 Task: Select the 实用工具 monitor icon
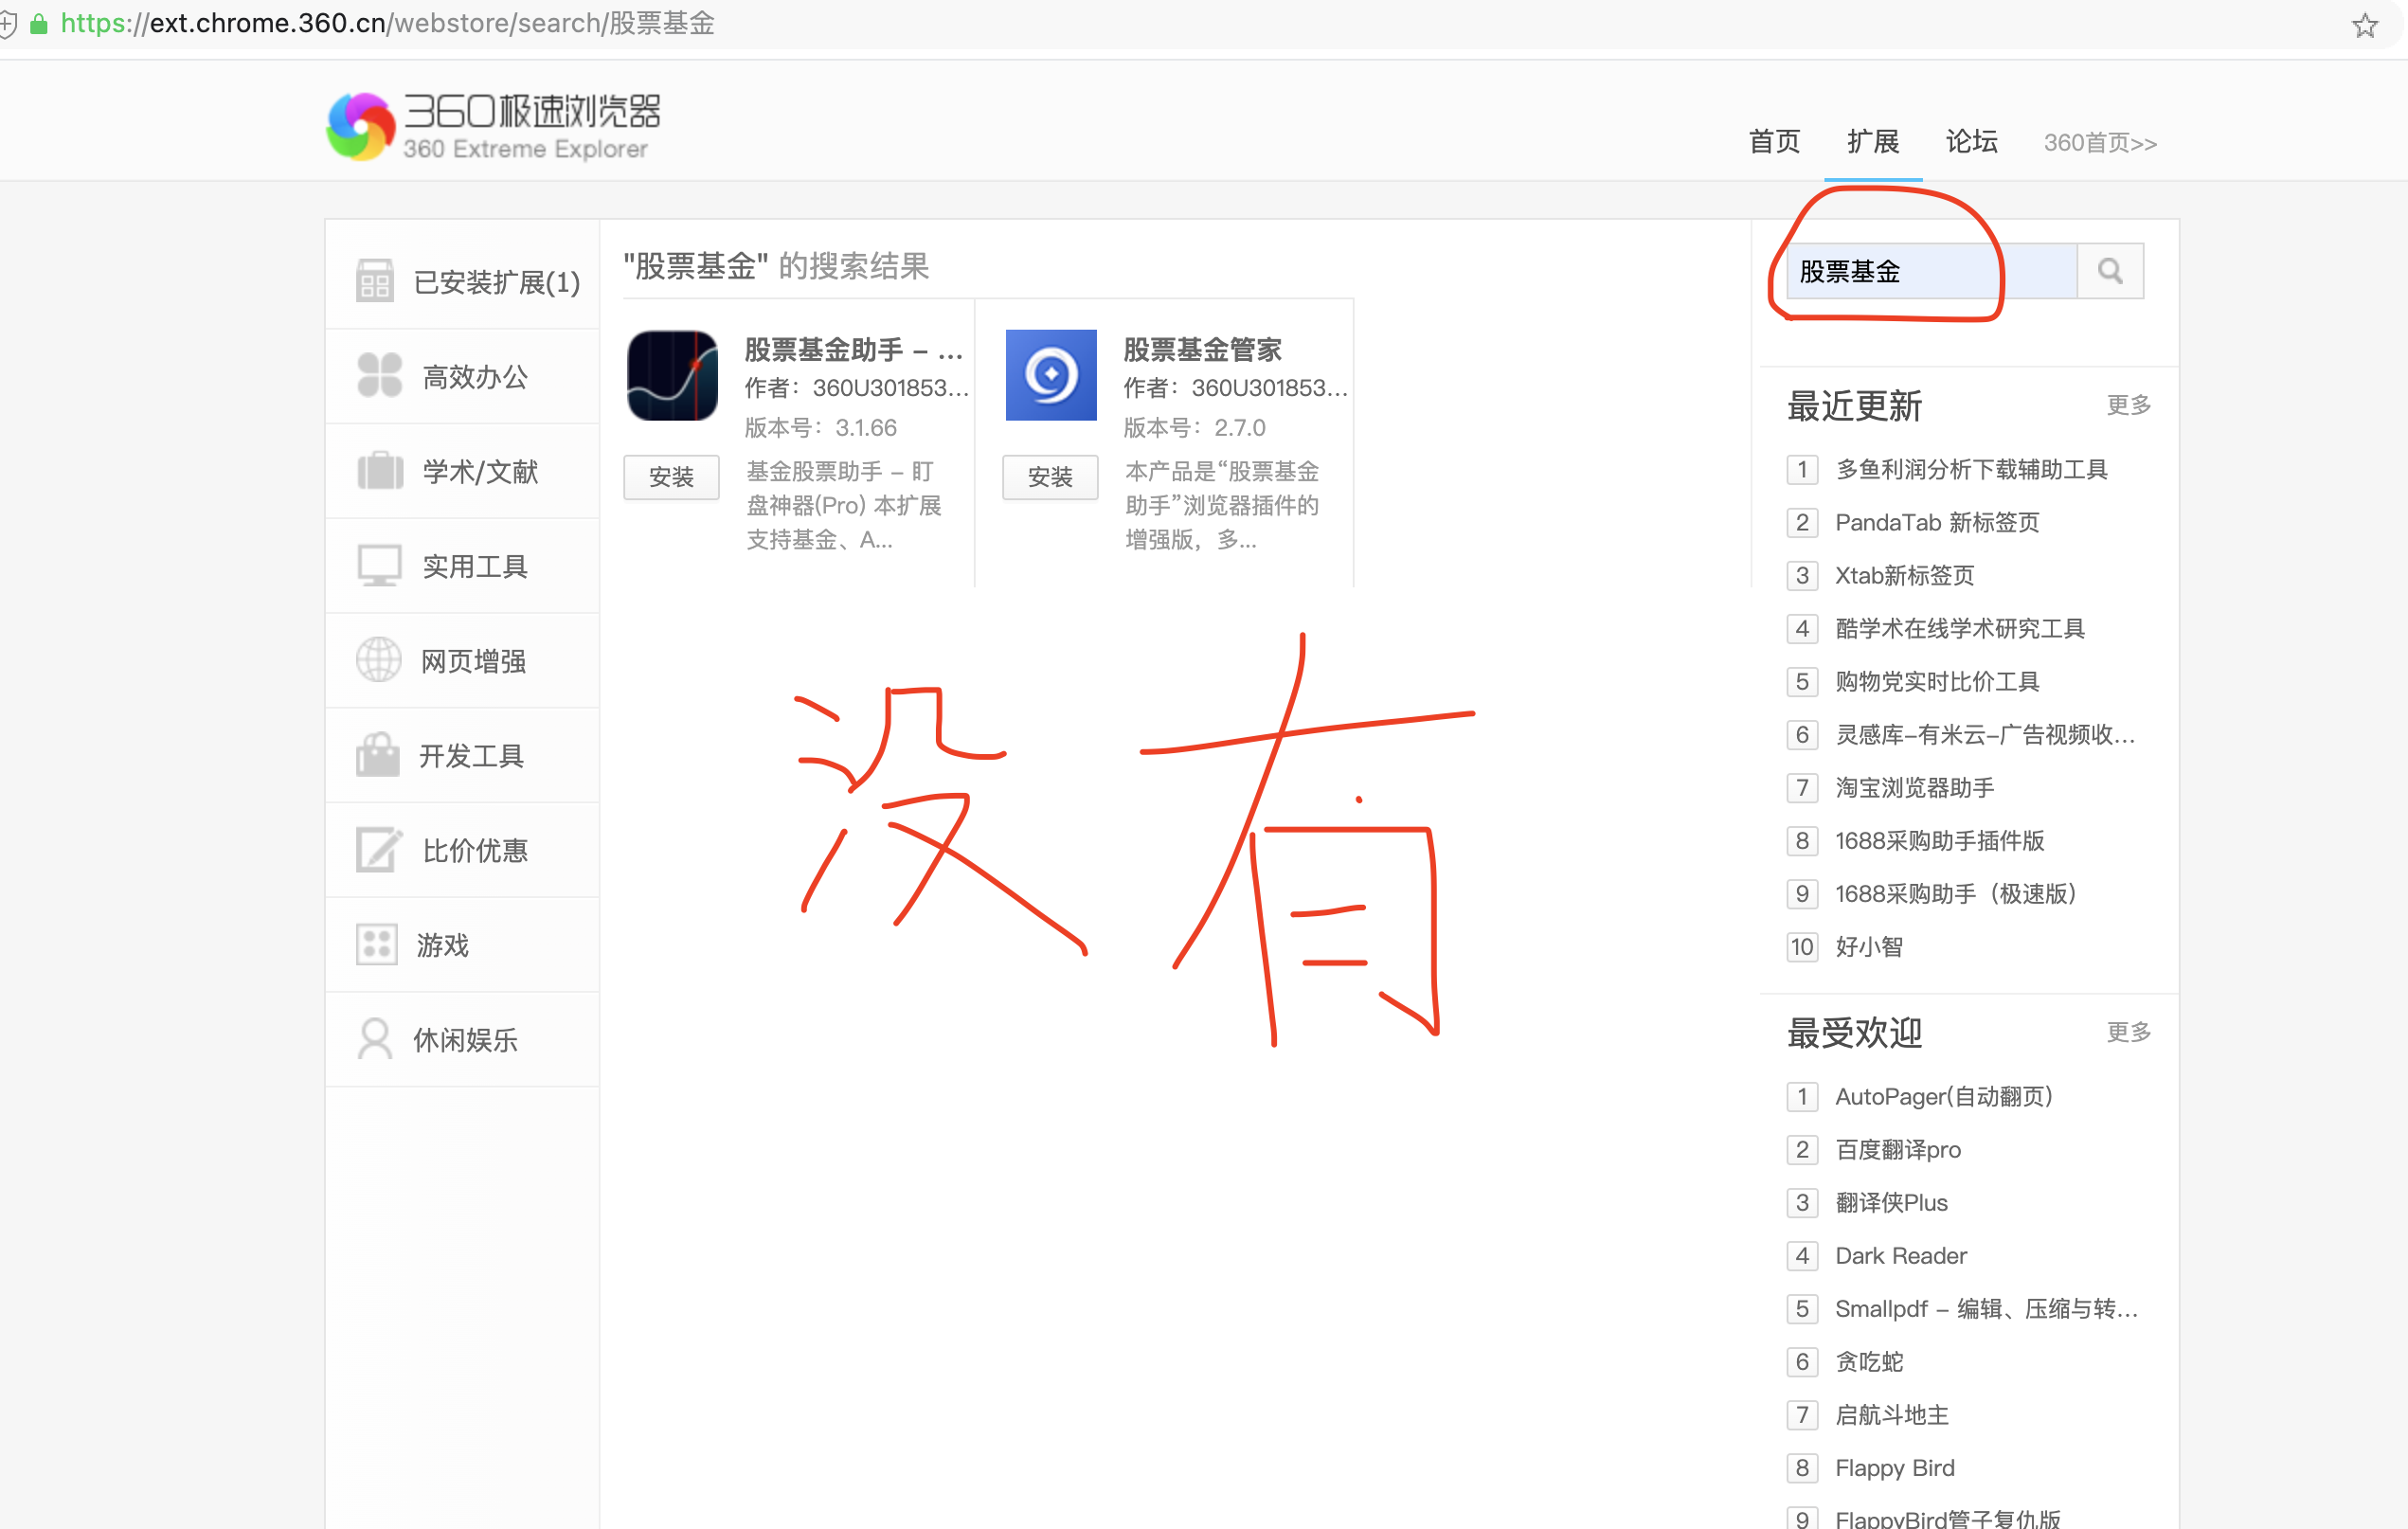377,564
